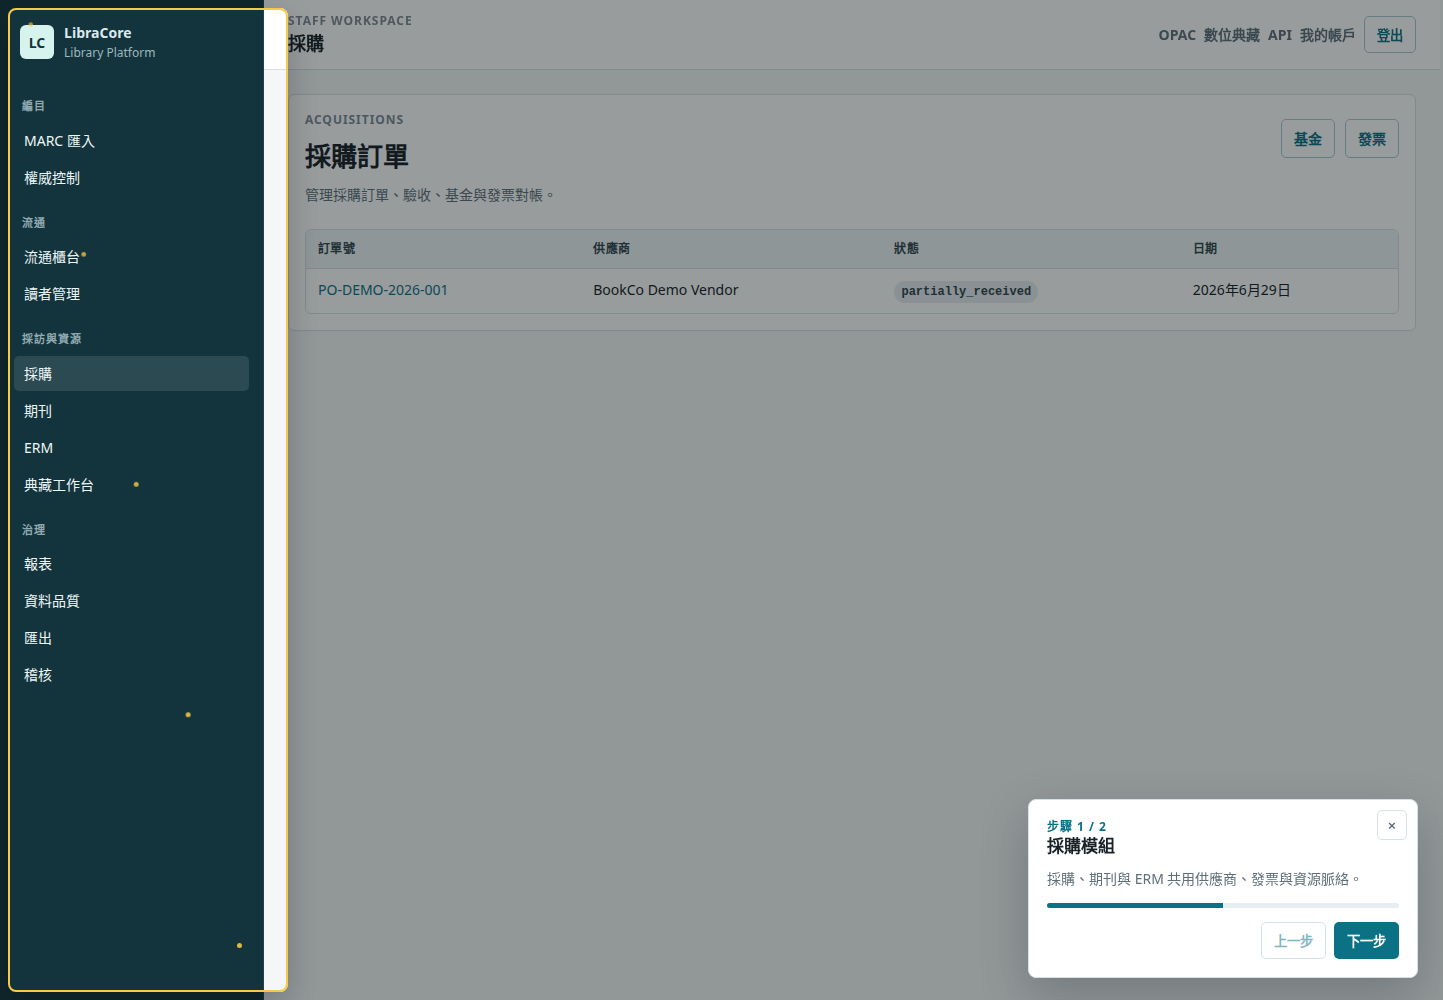
Task: Click the 登出 button
Action: tap(1390, 35)
